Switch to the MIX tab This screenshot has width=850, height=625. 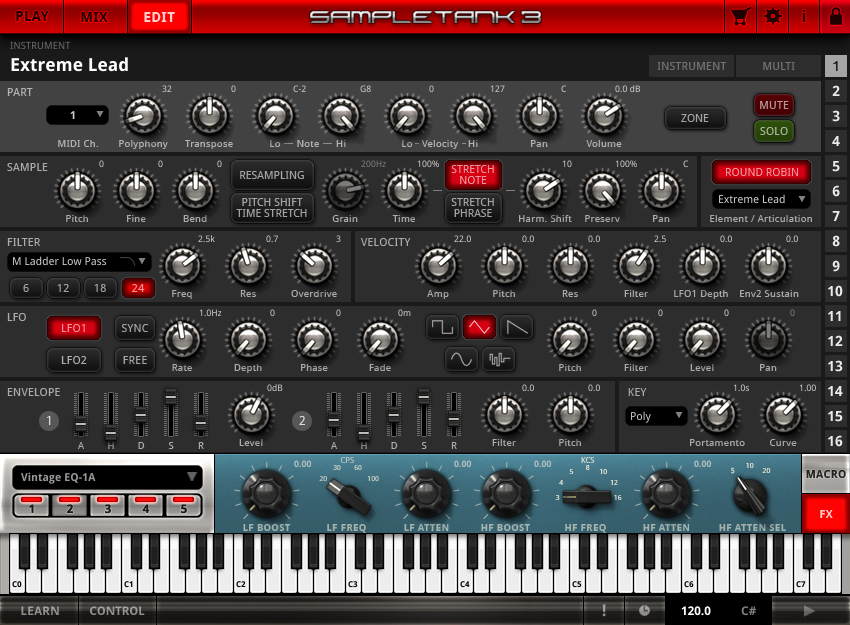tap(94, 16)
